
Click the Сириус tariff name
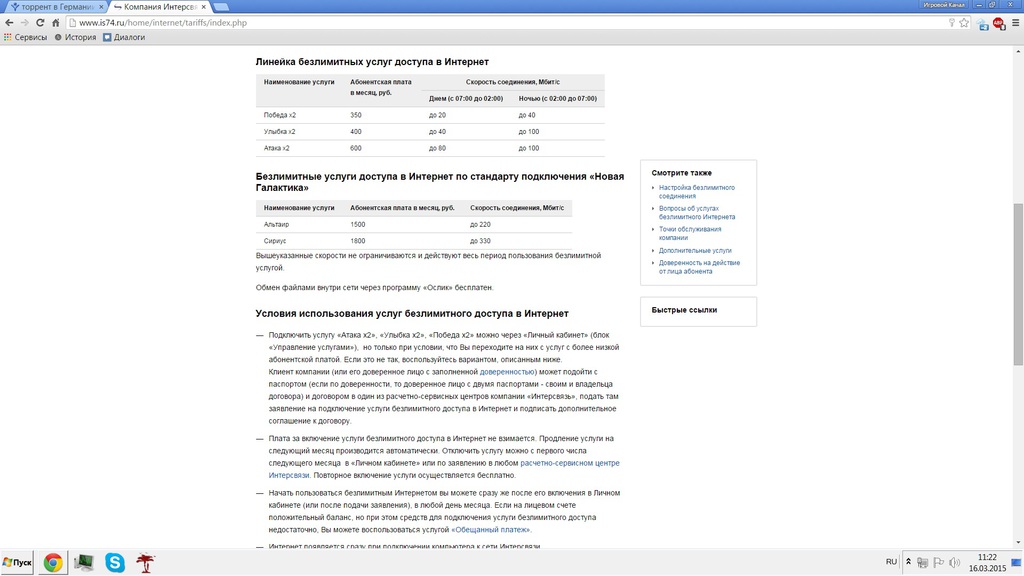[x=275, y=240]
